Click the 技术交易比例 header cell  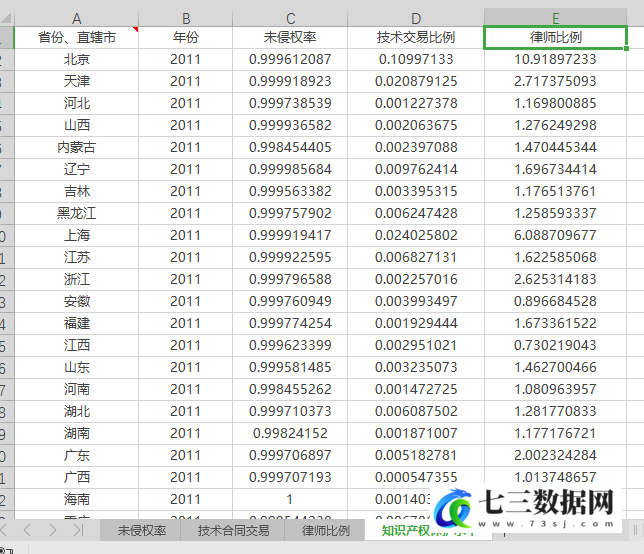[416, 37]
